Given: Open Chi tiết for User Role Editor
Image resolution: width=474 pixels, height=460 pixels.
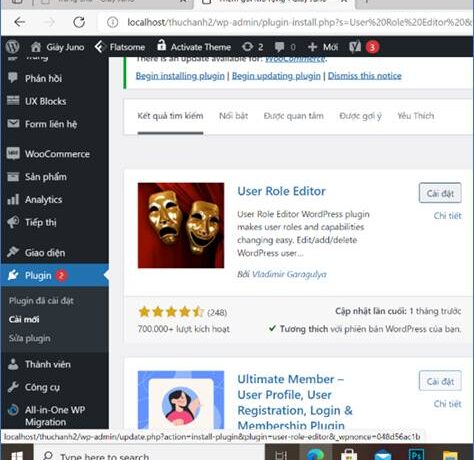Looking at the screenshot, I should tap(447, 216).
